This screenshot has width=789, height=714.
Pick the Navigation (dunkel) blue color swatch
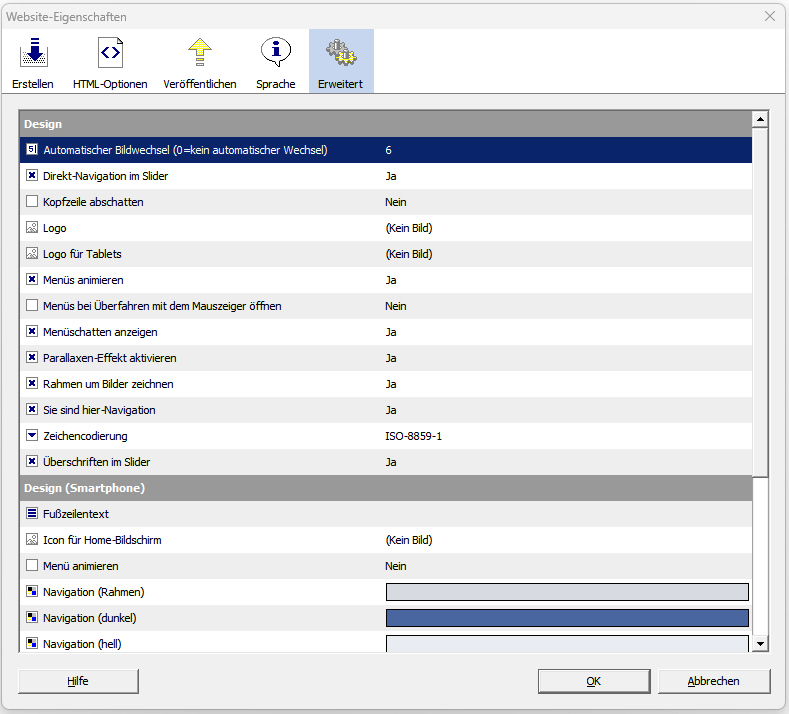pos(567,618)
